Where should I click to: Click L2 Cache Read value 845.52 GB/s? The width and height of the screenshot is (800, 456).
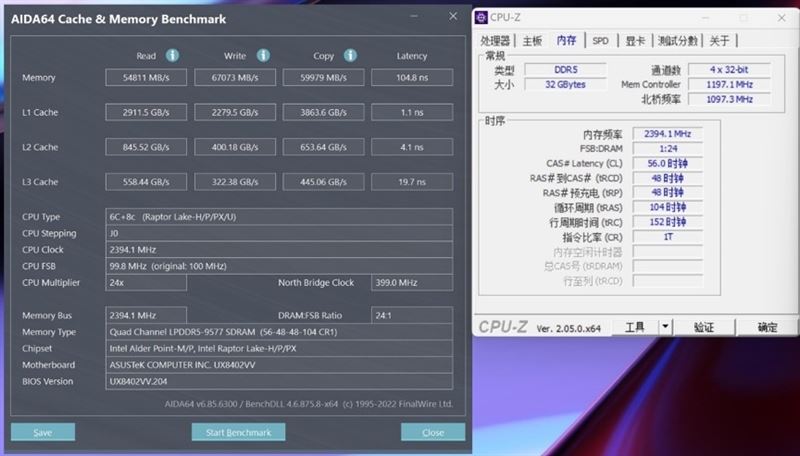(x=146, y=147)
